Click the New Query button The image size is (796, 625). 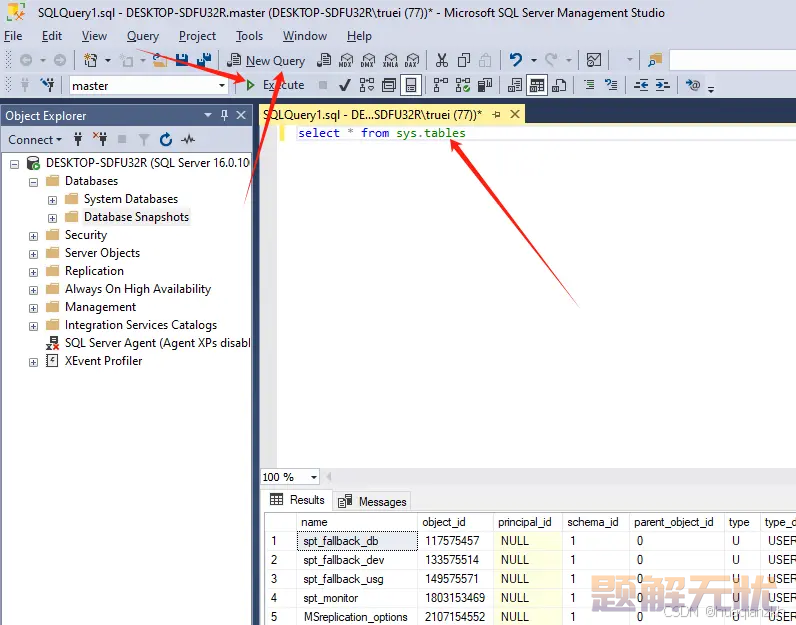(x=266, y=60)
